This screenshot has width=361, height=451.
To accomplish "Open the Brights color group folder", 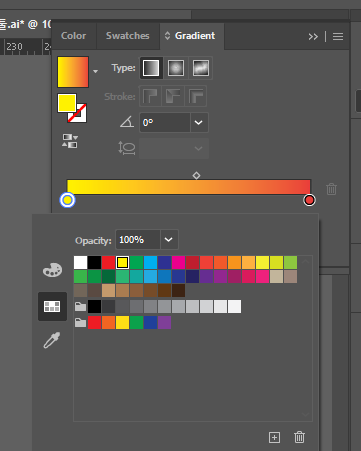I will (80, 322).
